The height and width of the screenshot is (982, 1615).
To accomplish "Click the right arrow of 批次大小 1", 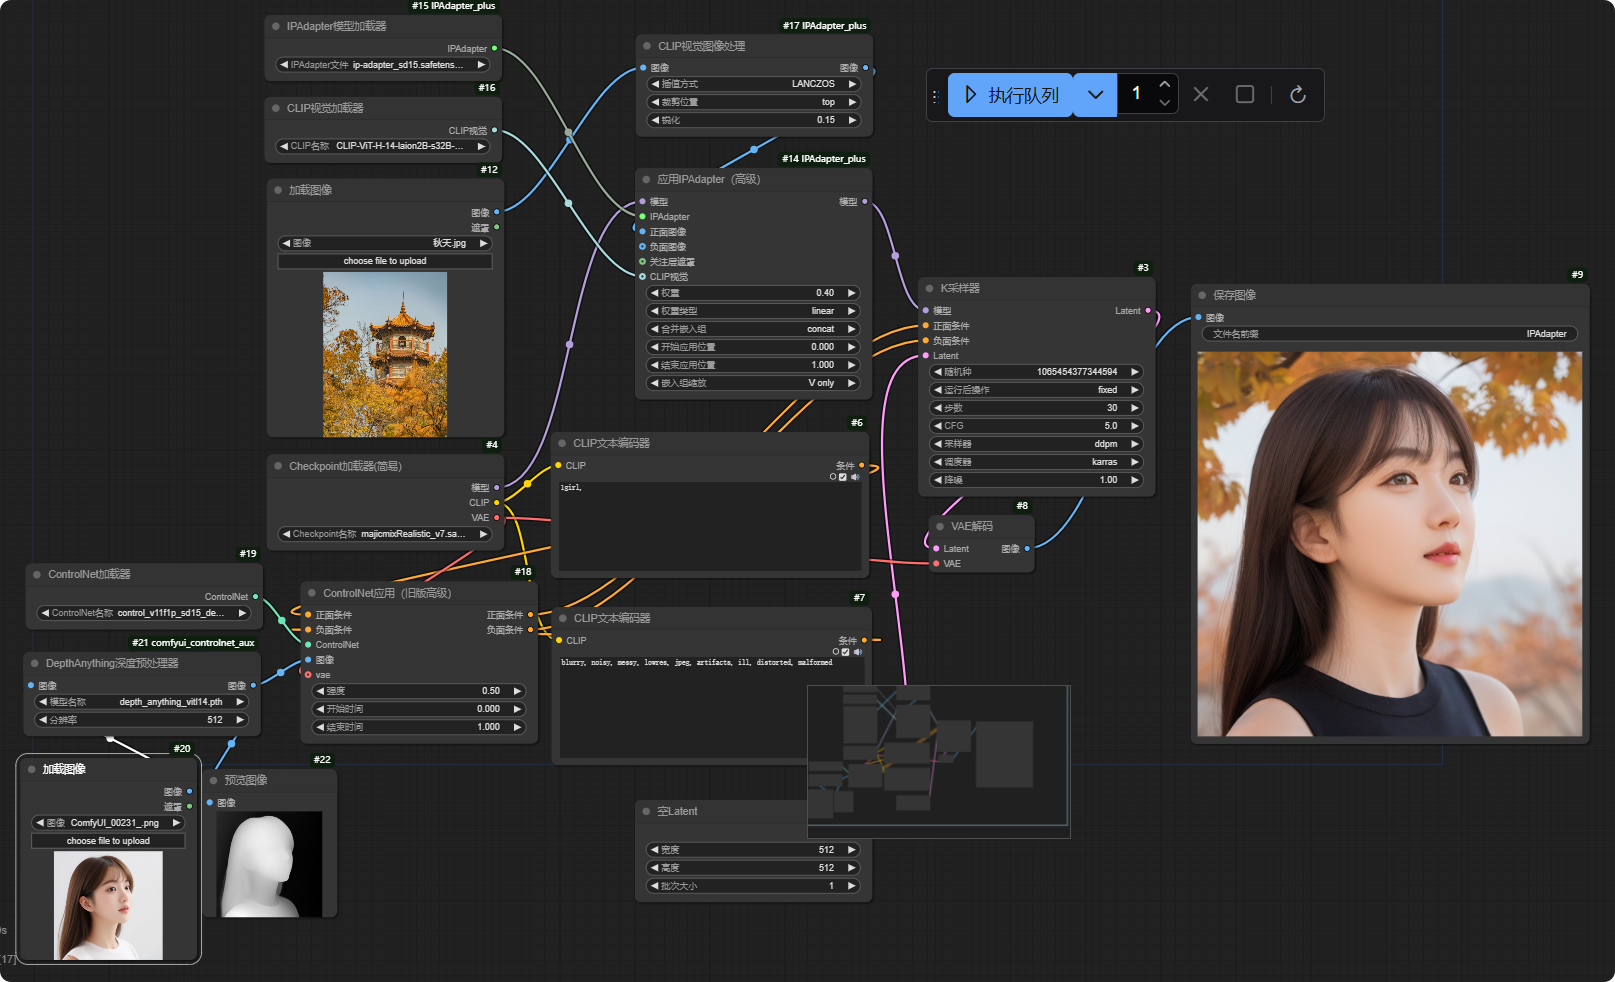I will [x=852, y=886].
